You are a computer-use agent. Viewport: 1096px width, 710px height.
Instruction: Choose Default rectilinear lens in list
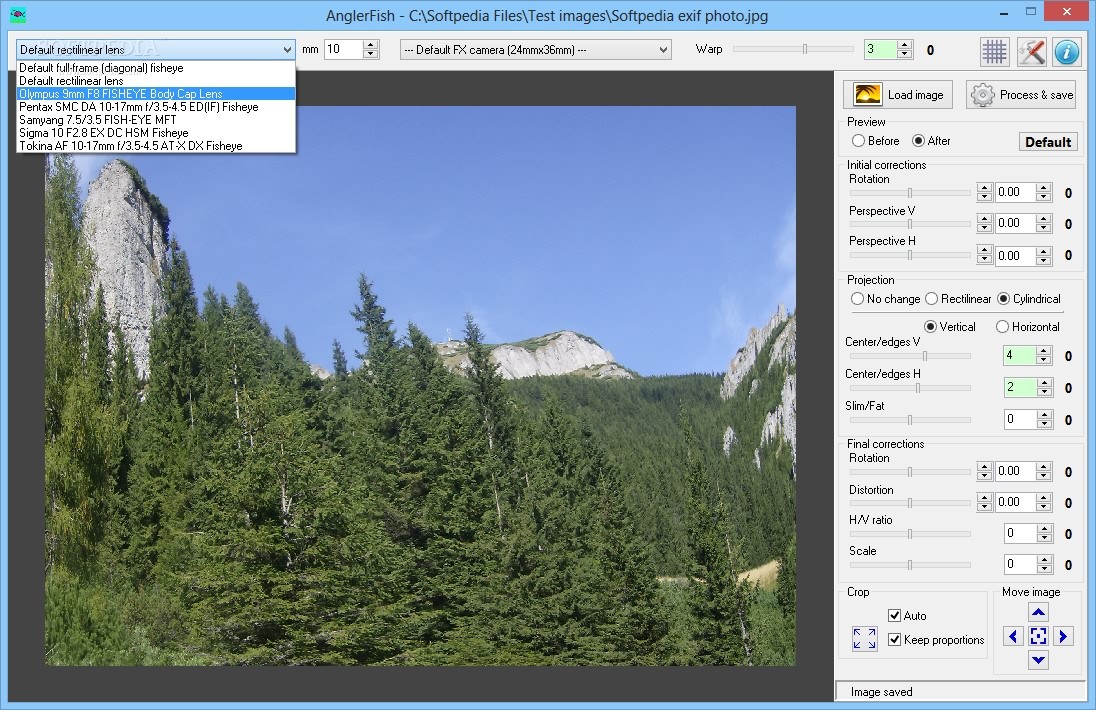click(156, 81)
